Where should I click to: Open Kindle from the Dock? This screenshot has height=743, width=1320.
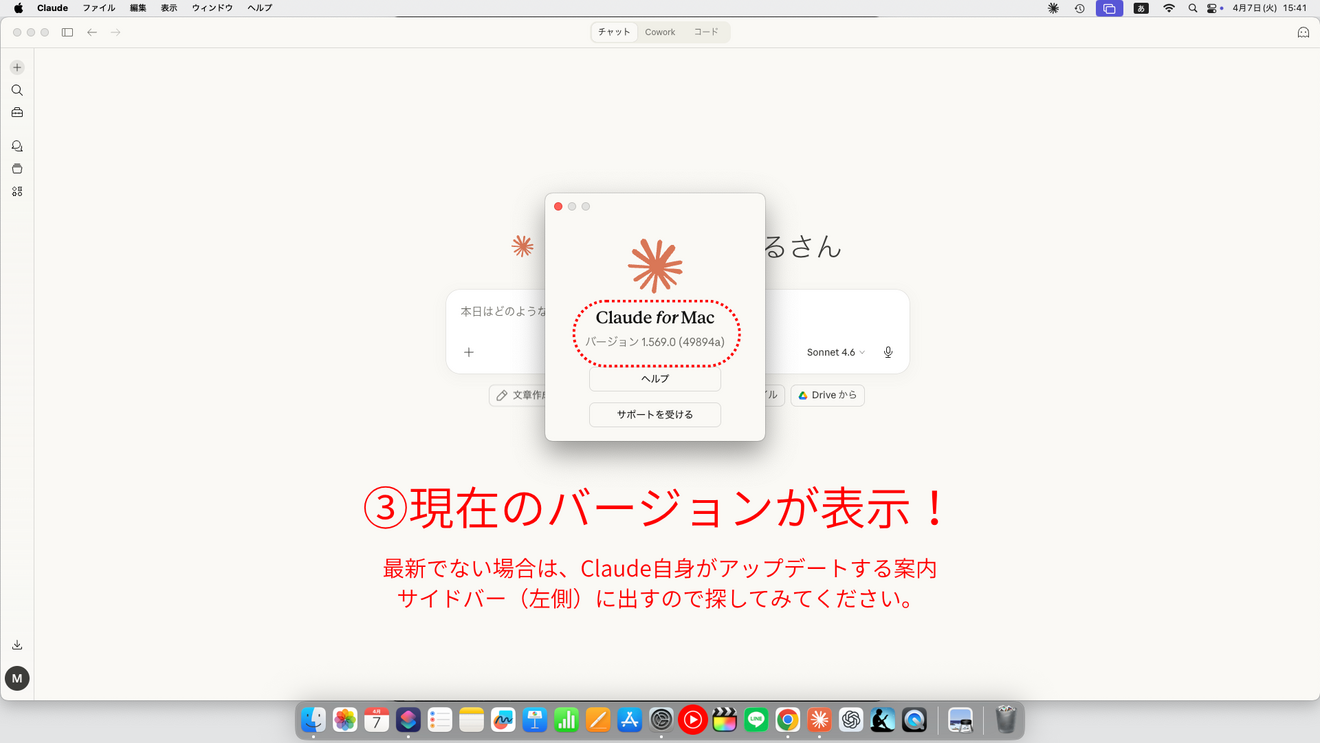[883, 719]
